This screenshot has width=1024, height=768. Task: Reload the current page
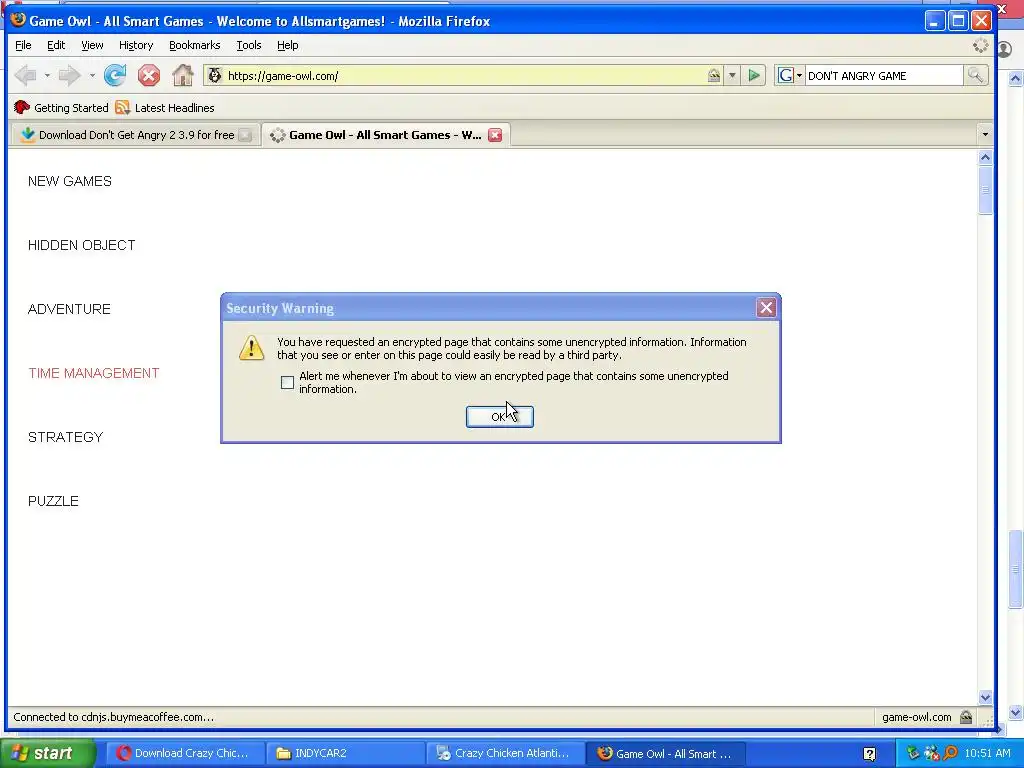point(115,76)
